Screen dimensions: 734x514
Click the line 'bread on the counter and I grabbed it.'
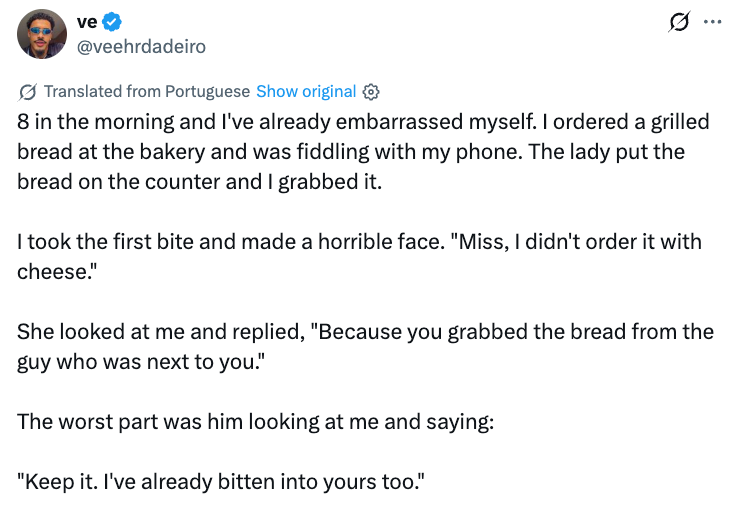pos(199,182)
